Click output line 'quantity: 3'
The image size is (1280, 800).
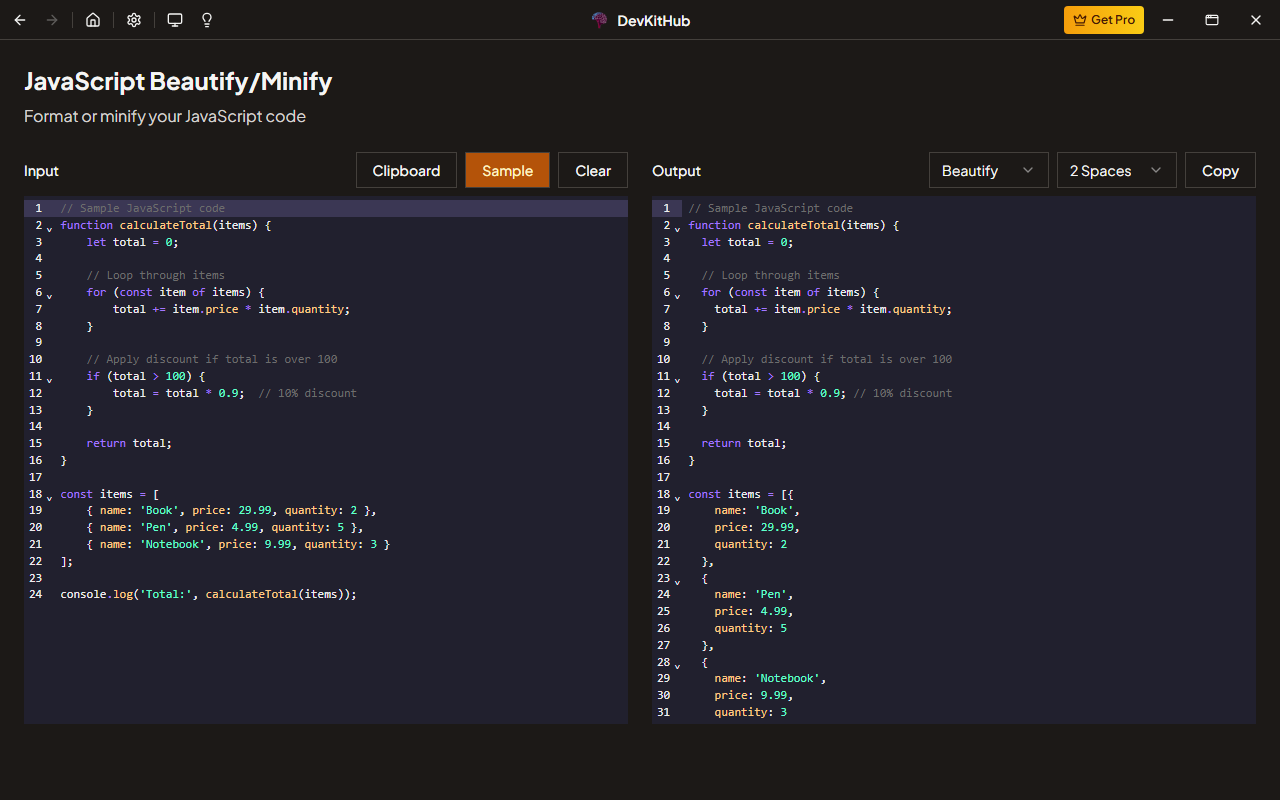click(x=751, y=712)
